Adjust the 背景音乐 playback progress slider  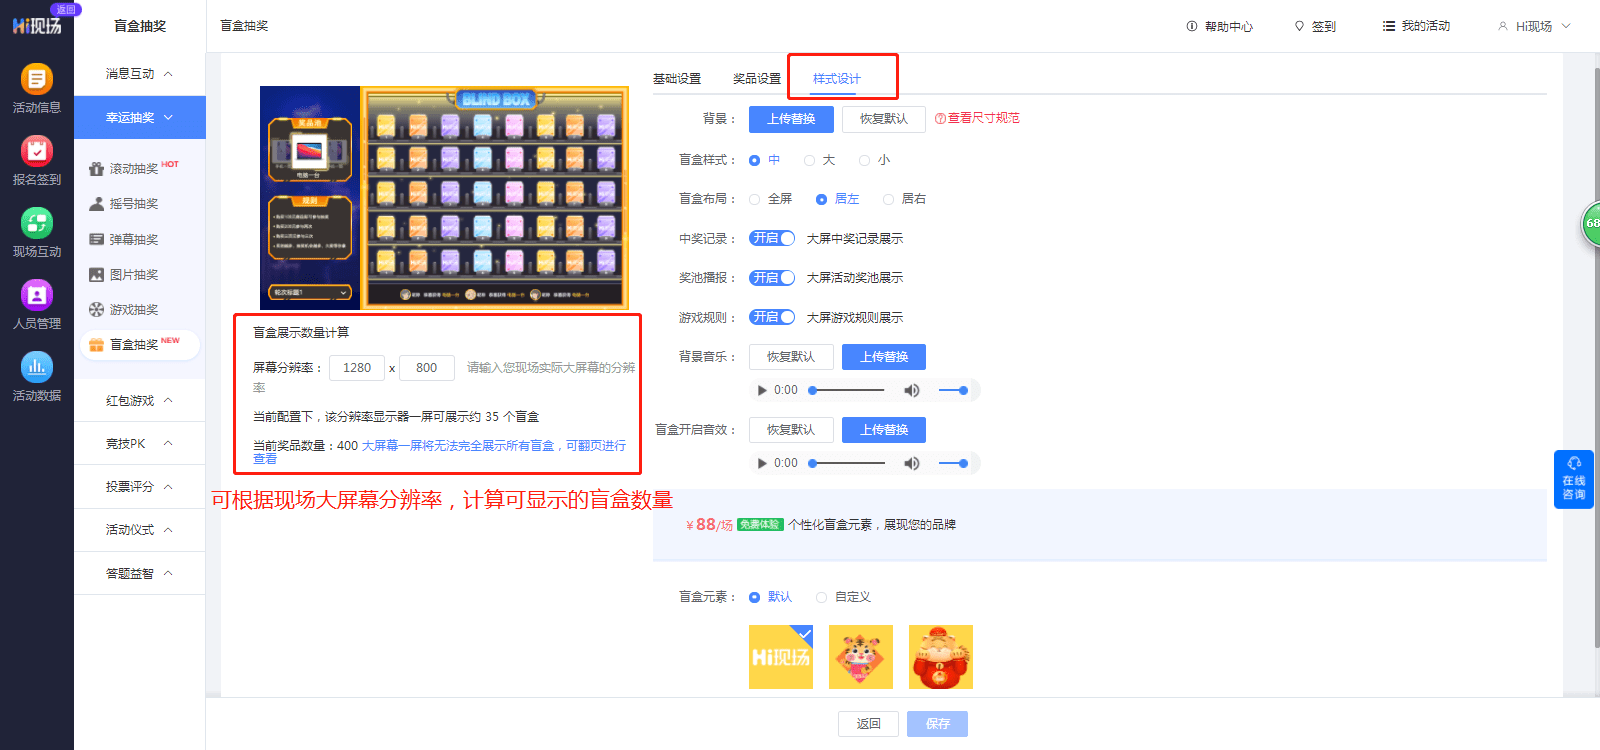pos(847,390)
